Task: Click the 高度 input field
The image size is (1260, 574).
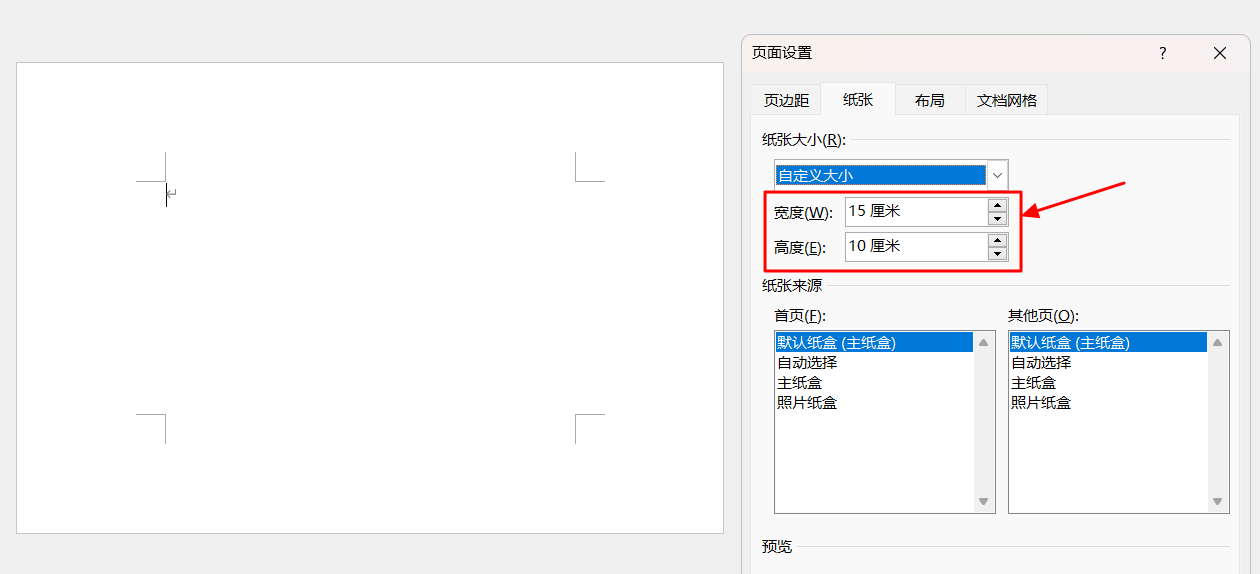Action: [x=916, y=246]
